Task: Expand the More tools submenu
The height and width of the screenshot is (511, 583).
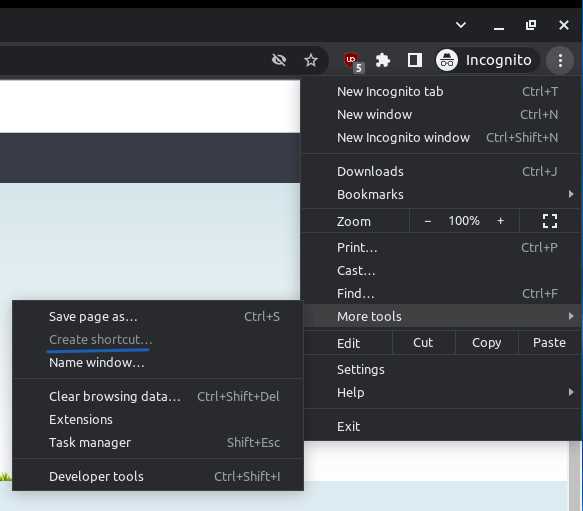Action: (x=442, y=316)
